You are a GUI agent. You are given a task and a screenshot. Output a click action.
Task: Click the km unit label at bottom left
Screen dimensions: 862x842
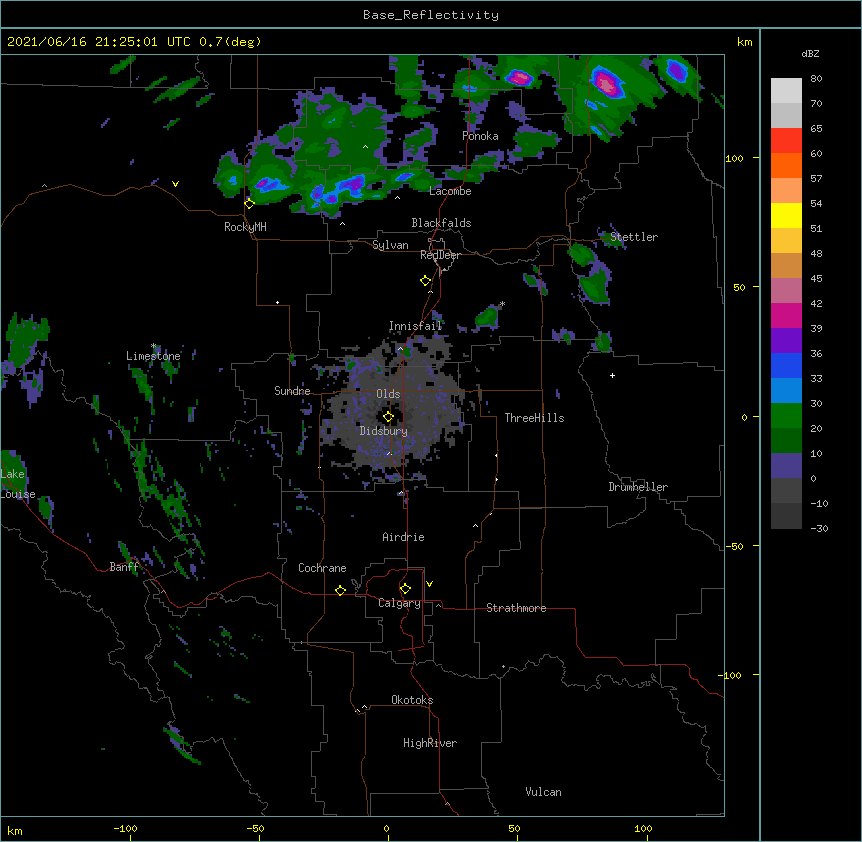pos(15,831)
